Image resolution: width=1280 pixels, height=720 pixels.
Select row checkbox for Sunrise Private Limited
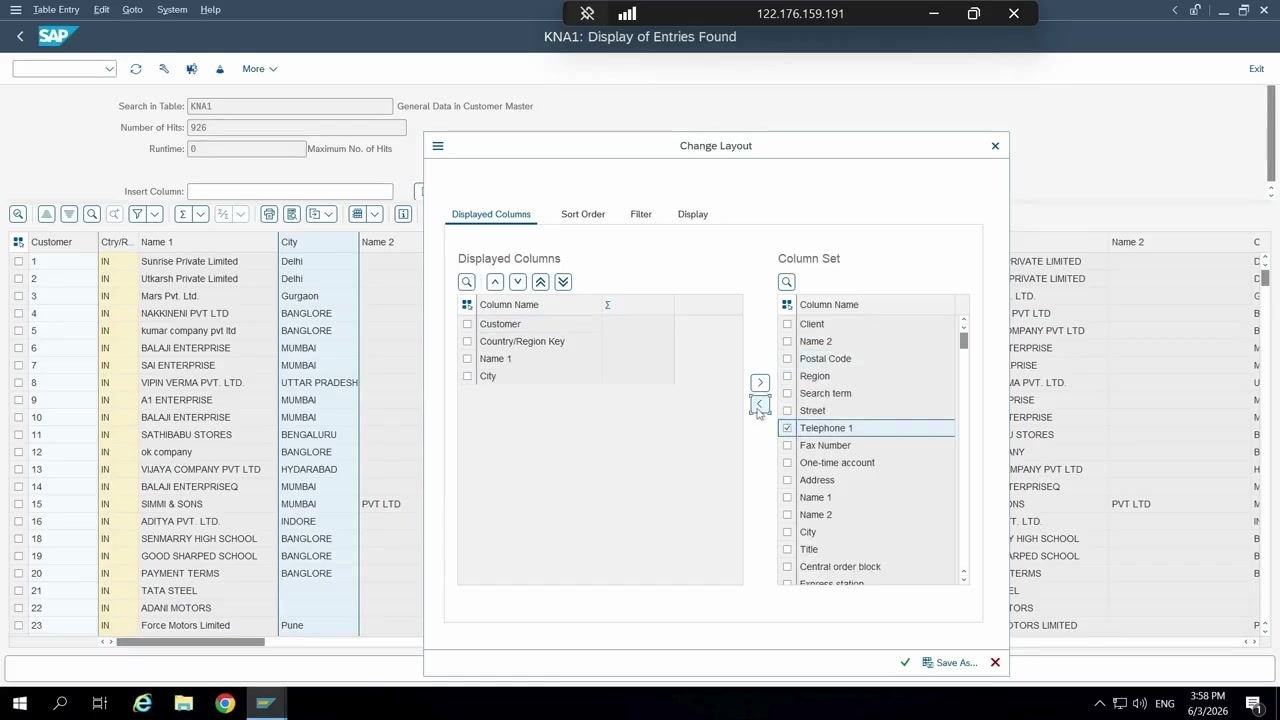click(18, 261)
